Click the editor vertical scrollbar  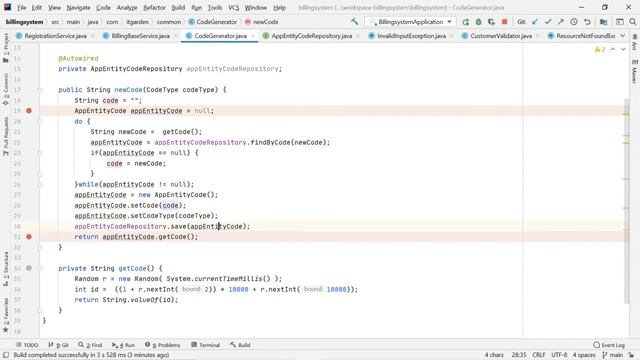coord(626,202)
